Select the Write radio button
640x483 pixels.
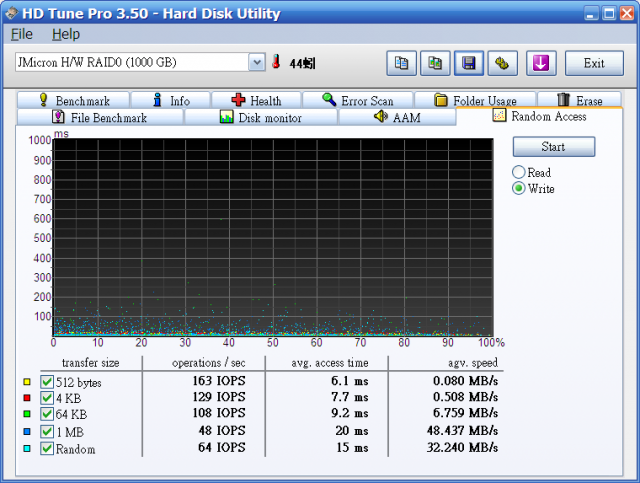pos(518,188)
